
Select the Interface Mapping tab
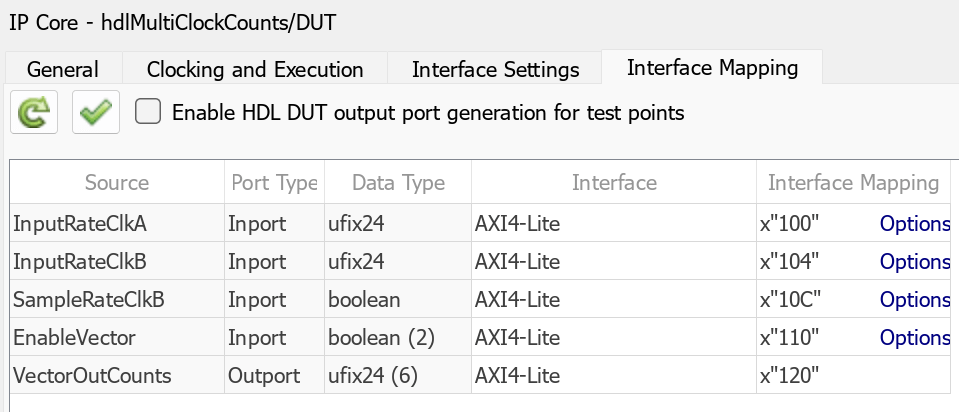712,68
